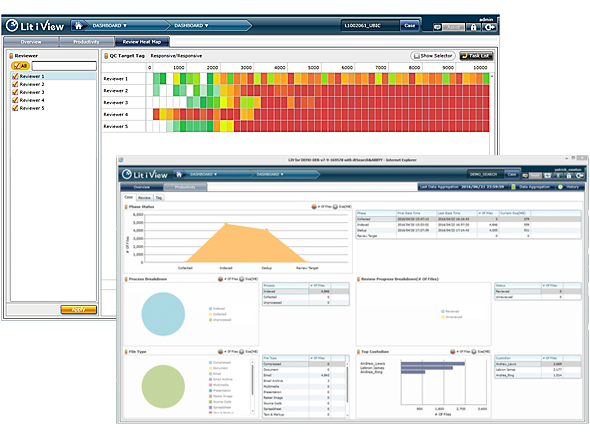Viewport: 590px width, 442px height.
Task: Click the Apply button in Reviewer panel
Action: tap(79, 309)
